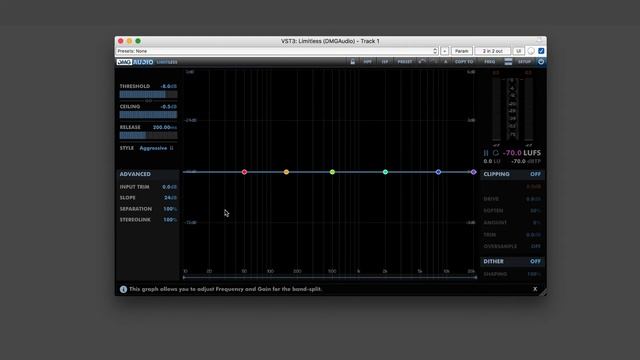Open the PRESET menu in plugin toolbar
Screen dimensions: 640x360
click(404, 62)
